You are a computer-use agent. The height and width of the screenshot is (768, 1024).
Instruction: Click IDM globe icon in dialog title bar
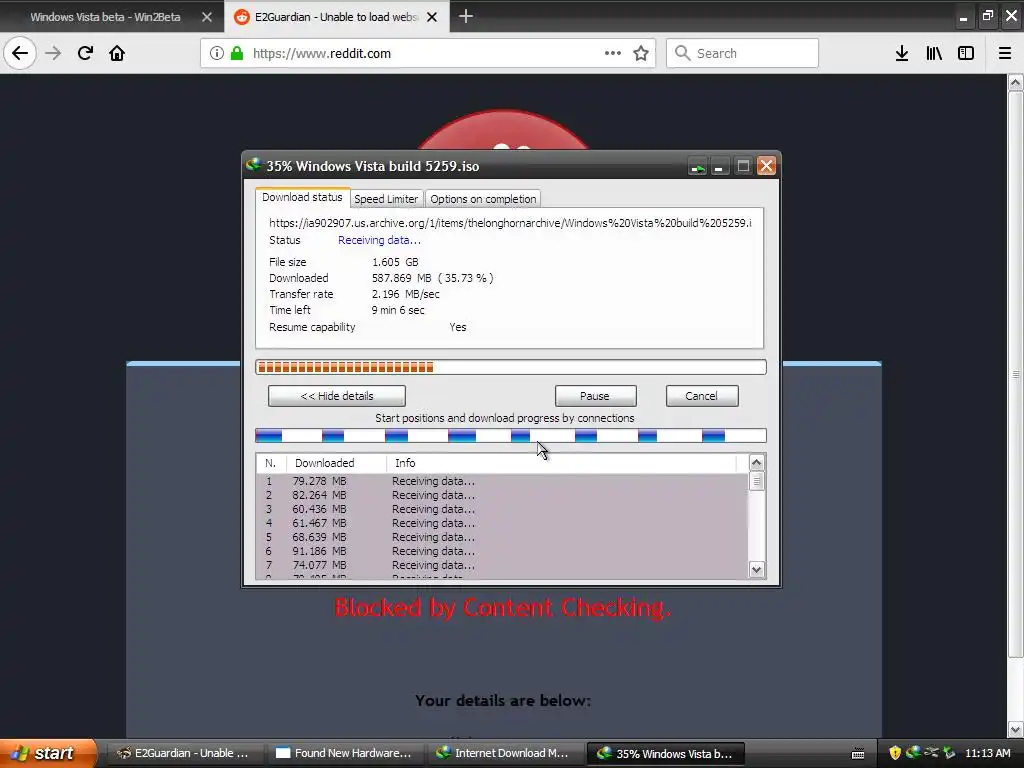(x=253, y=165)
